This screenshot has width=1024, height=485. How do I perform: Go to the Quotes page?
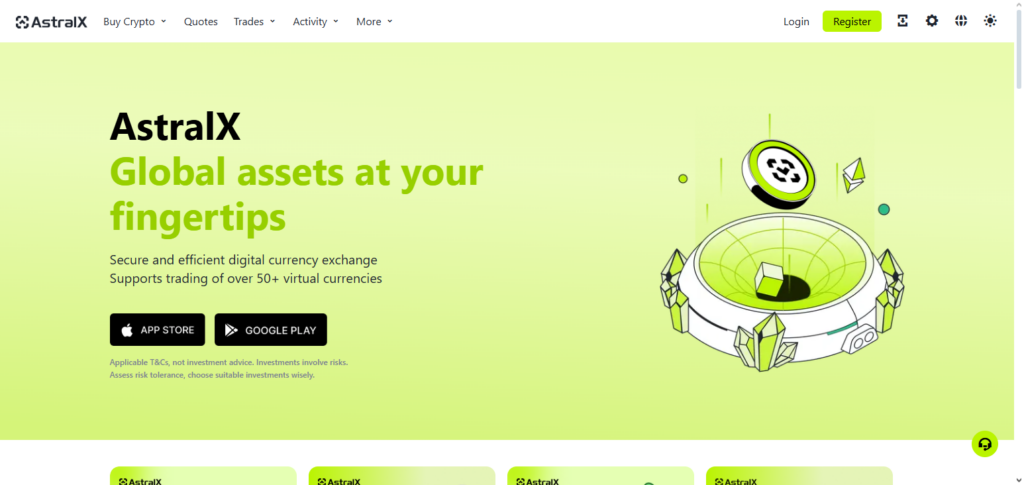[x=200, y=22]
